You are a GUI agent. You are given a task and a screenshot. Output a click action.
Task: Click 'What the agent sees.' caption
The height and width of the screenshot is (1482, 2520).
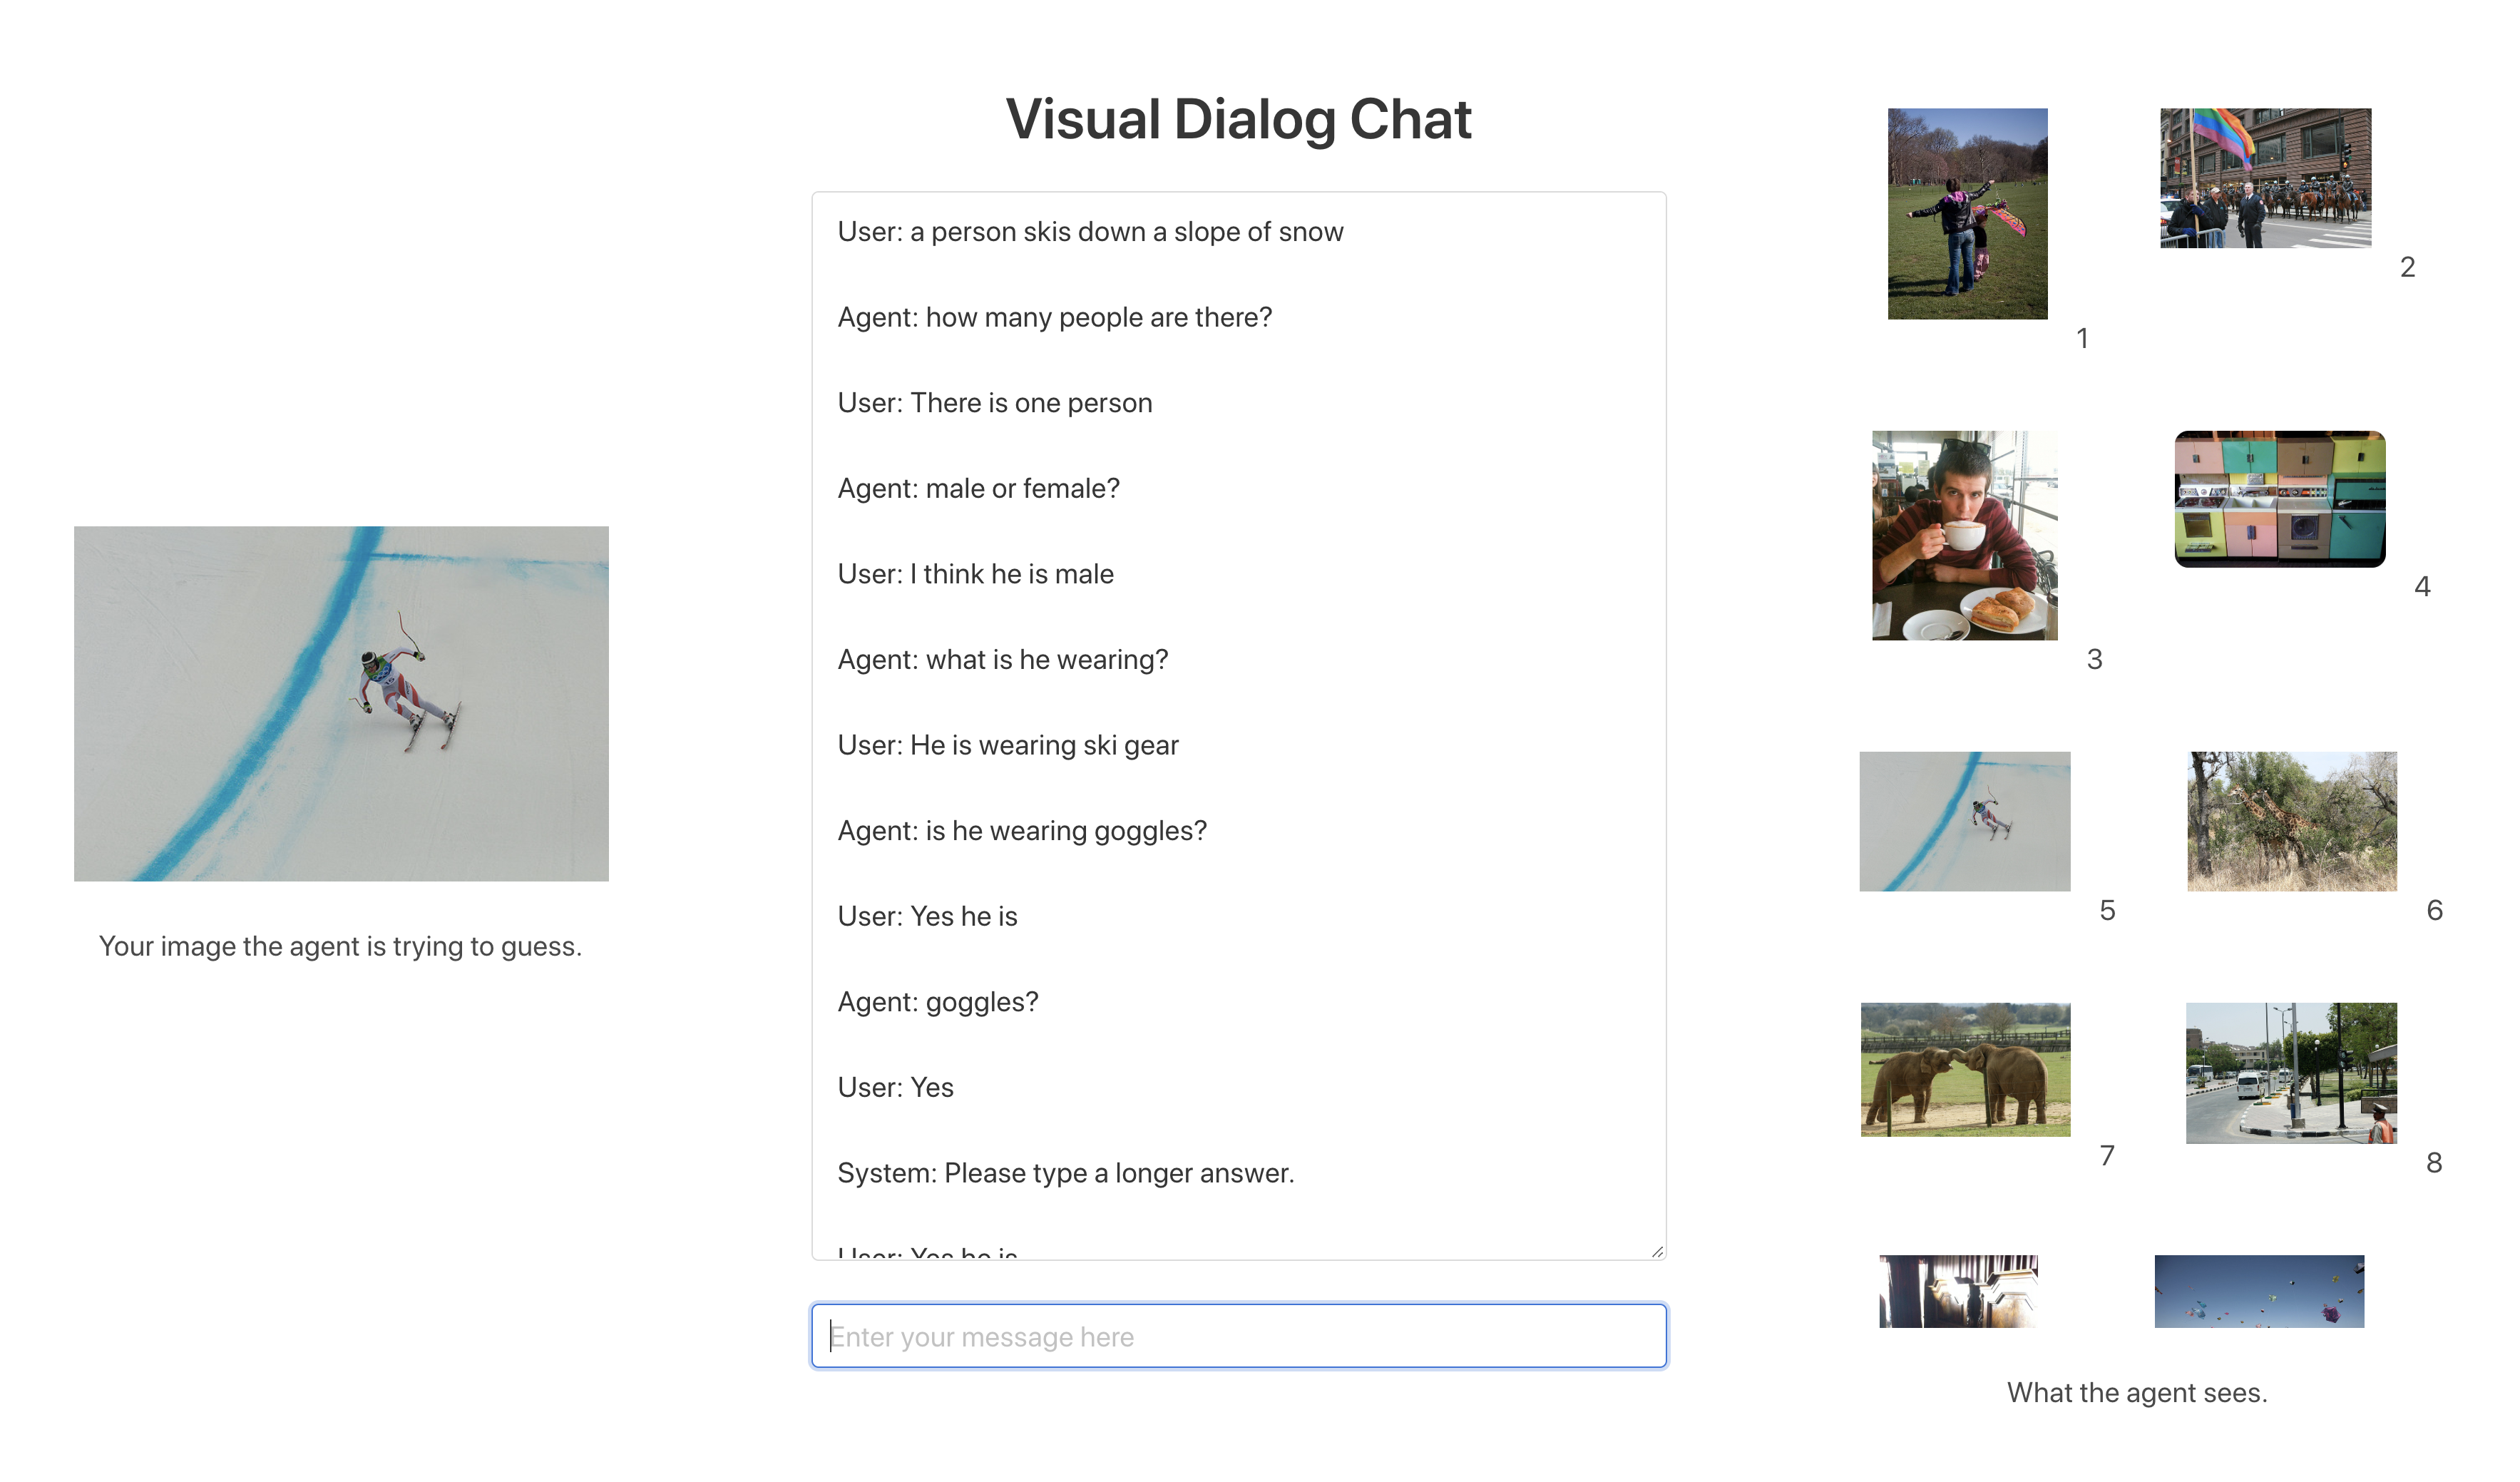pyautogui.click(x=2136, y=1392)
